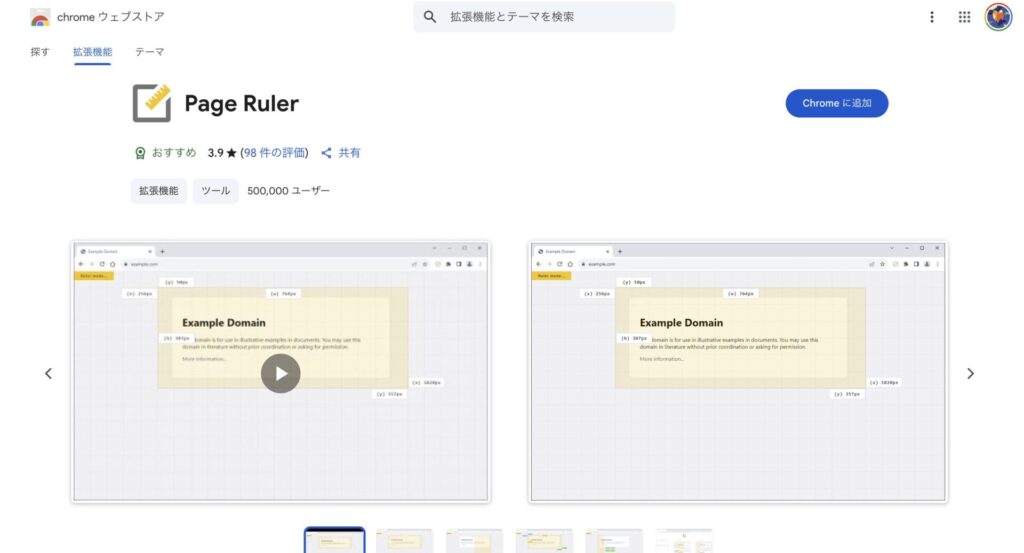This screenshot has width=1024, height=553.
Task: Click the Page Ruler title text
Action: coord(242,103)
